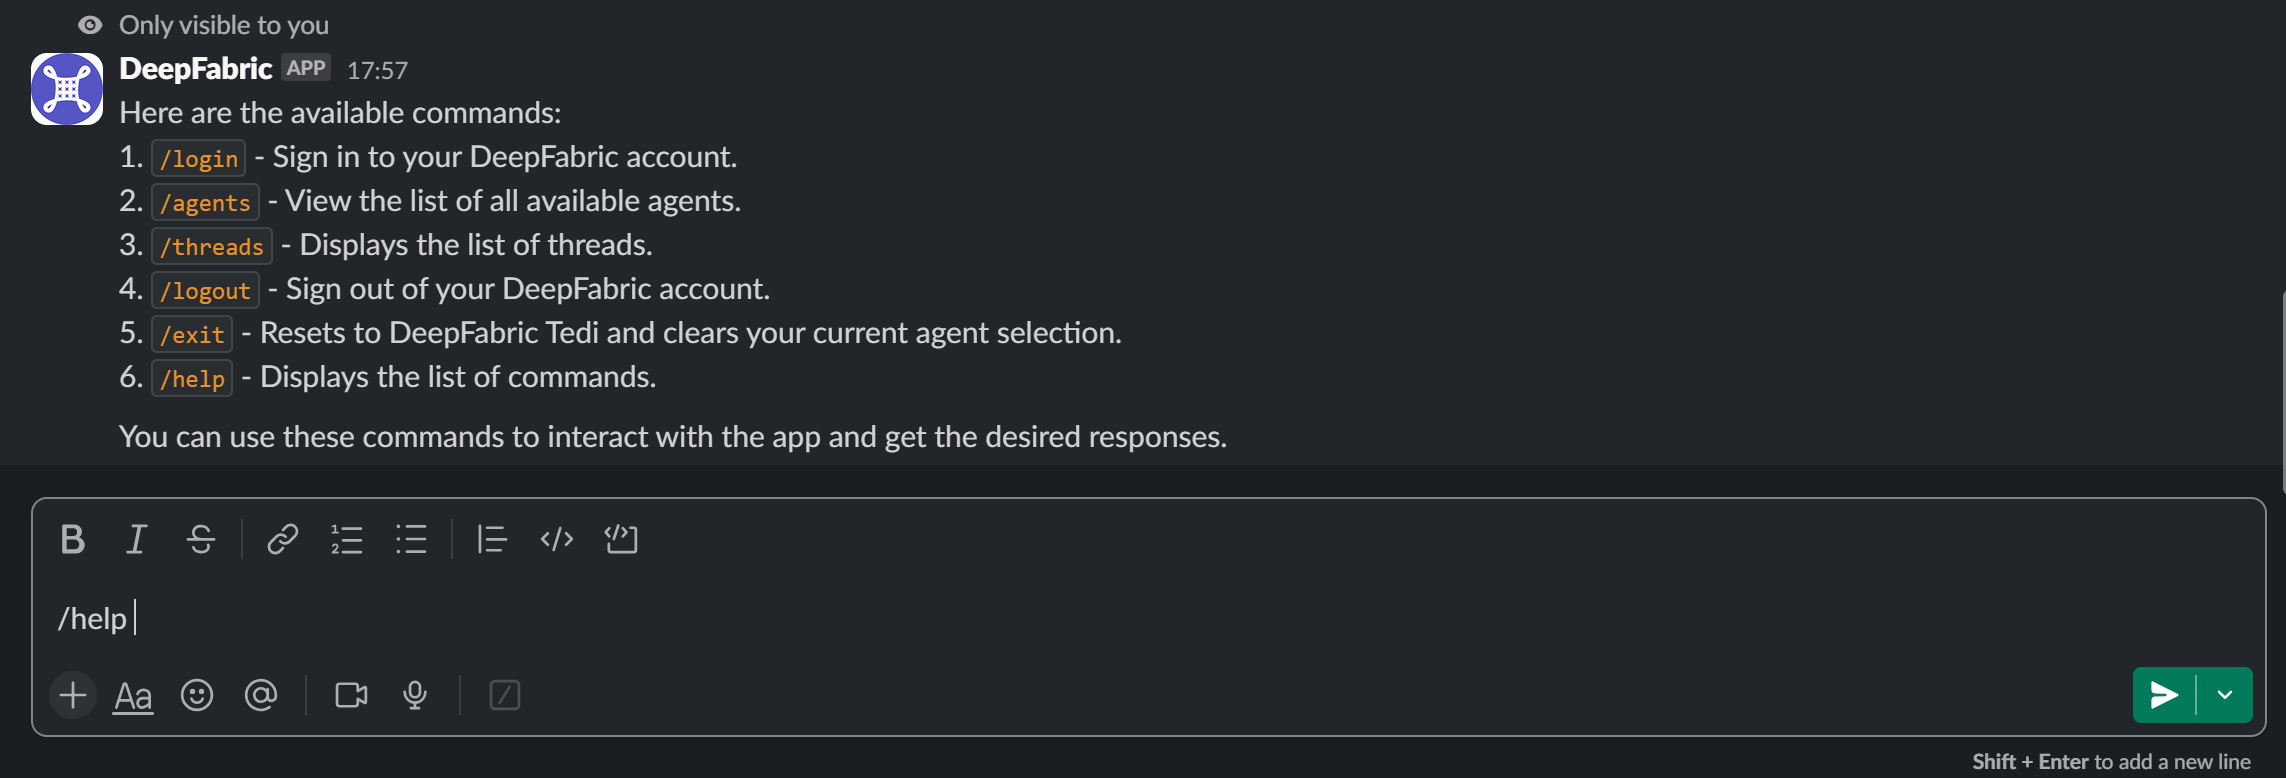Image resolution: width=2286 pixels, height=778 pixels.
Task: Insert a link in message
Action: click(x=282, y=540)
